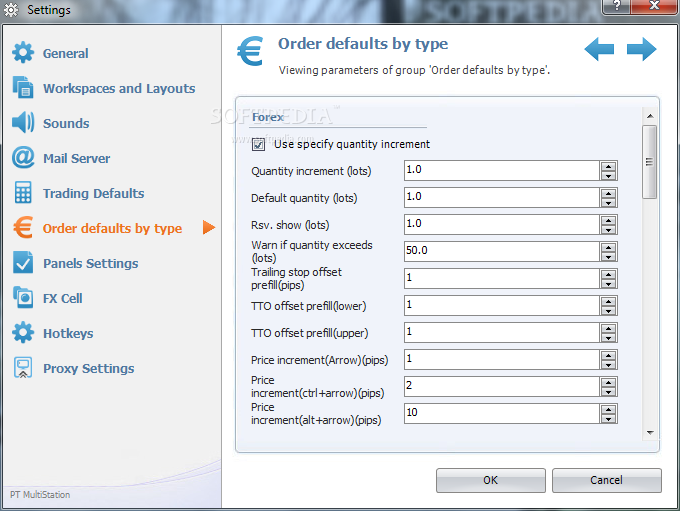Image resolution: width=680 pixels, height=511 pixels.
Task: Click the FX Cell icon
Action: click(x=23, y=298)
